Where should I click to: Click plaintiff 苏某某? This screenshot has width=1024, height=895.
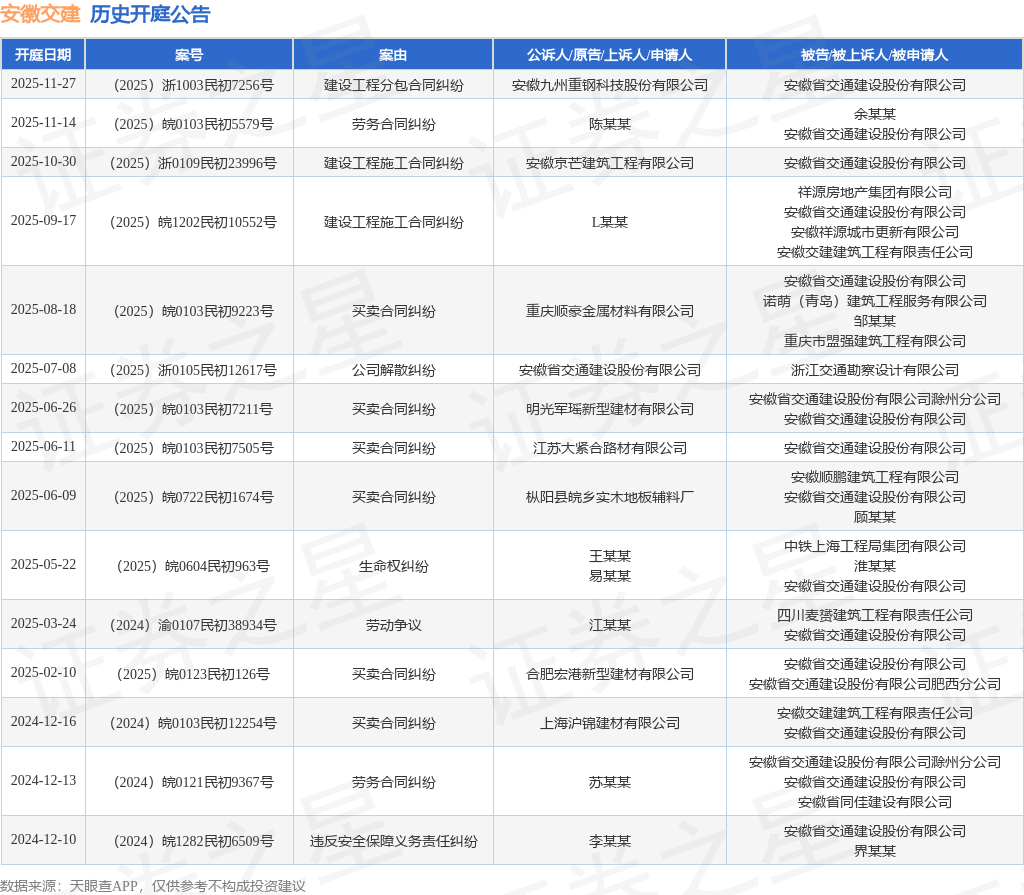pyautogui.click(x=609, y=782)
